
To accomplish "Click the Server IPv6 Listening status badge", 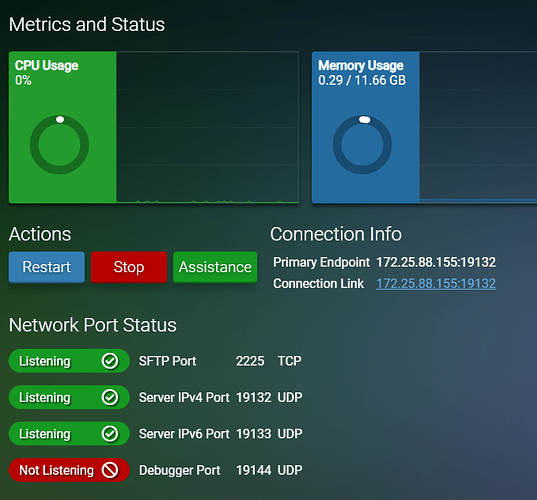I will pos(69,434).
